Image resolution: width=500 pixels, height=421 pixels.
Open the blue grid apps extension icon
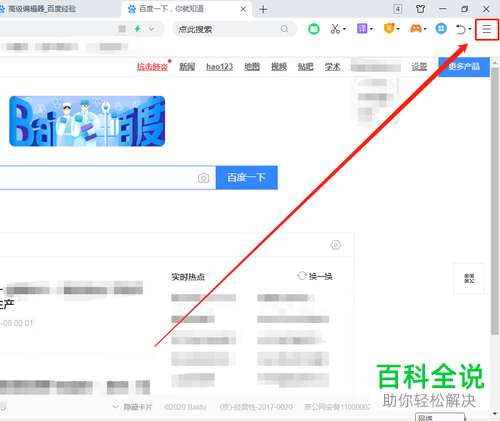441,29
